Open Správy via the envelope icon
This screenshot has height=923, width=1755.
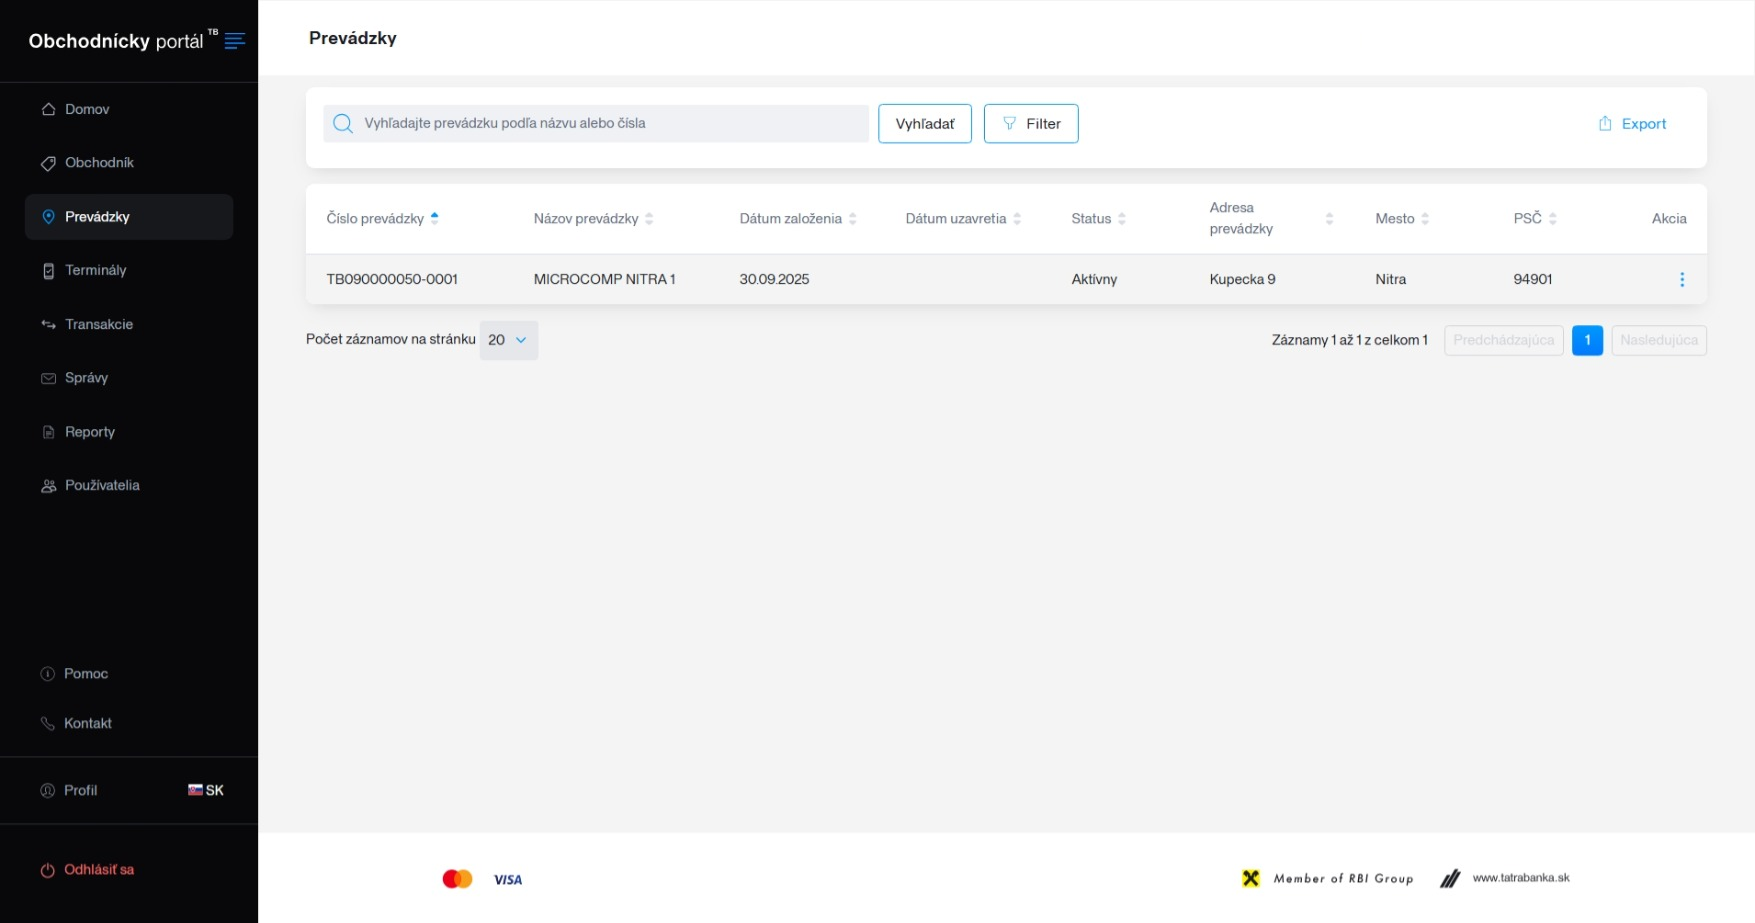(x=48, y=378)
